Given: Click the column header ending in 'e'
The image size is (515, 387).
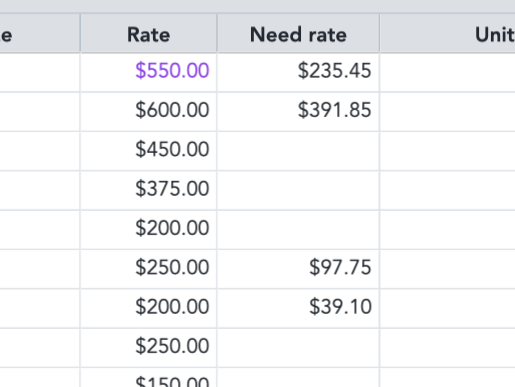Looking at the screenshot, I should (40, 34).
